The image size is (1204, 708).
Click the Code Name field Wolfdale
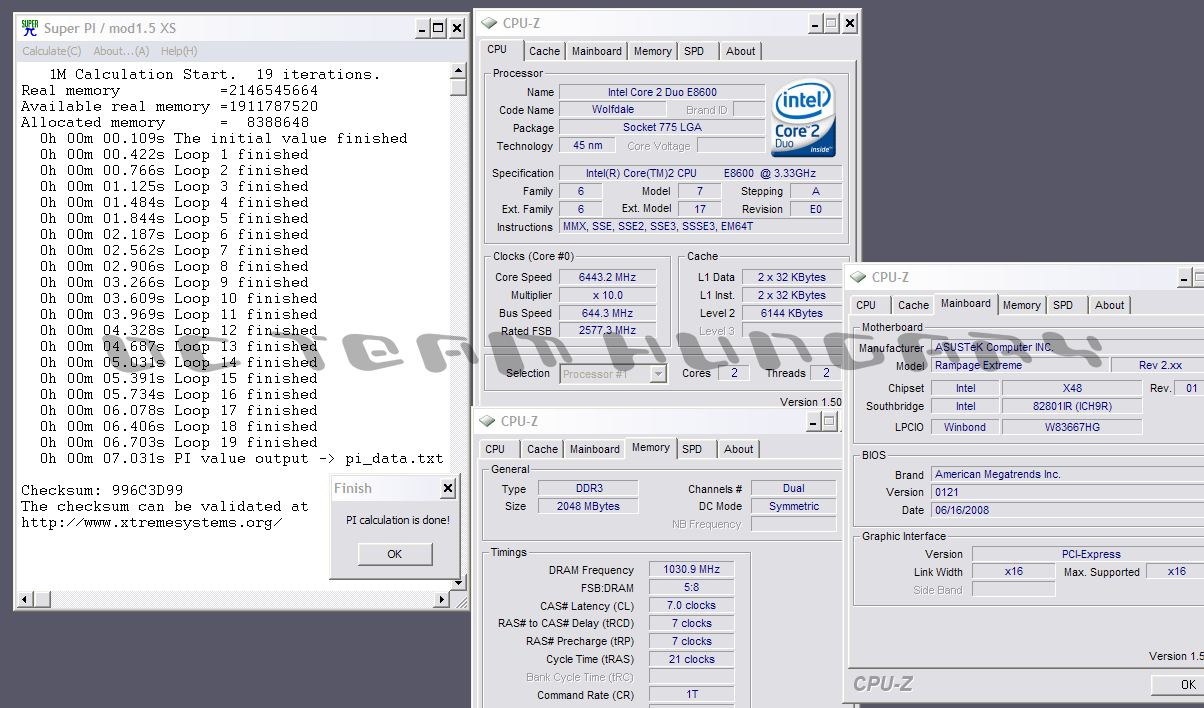(615, 110)
